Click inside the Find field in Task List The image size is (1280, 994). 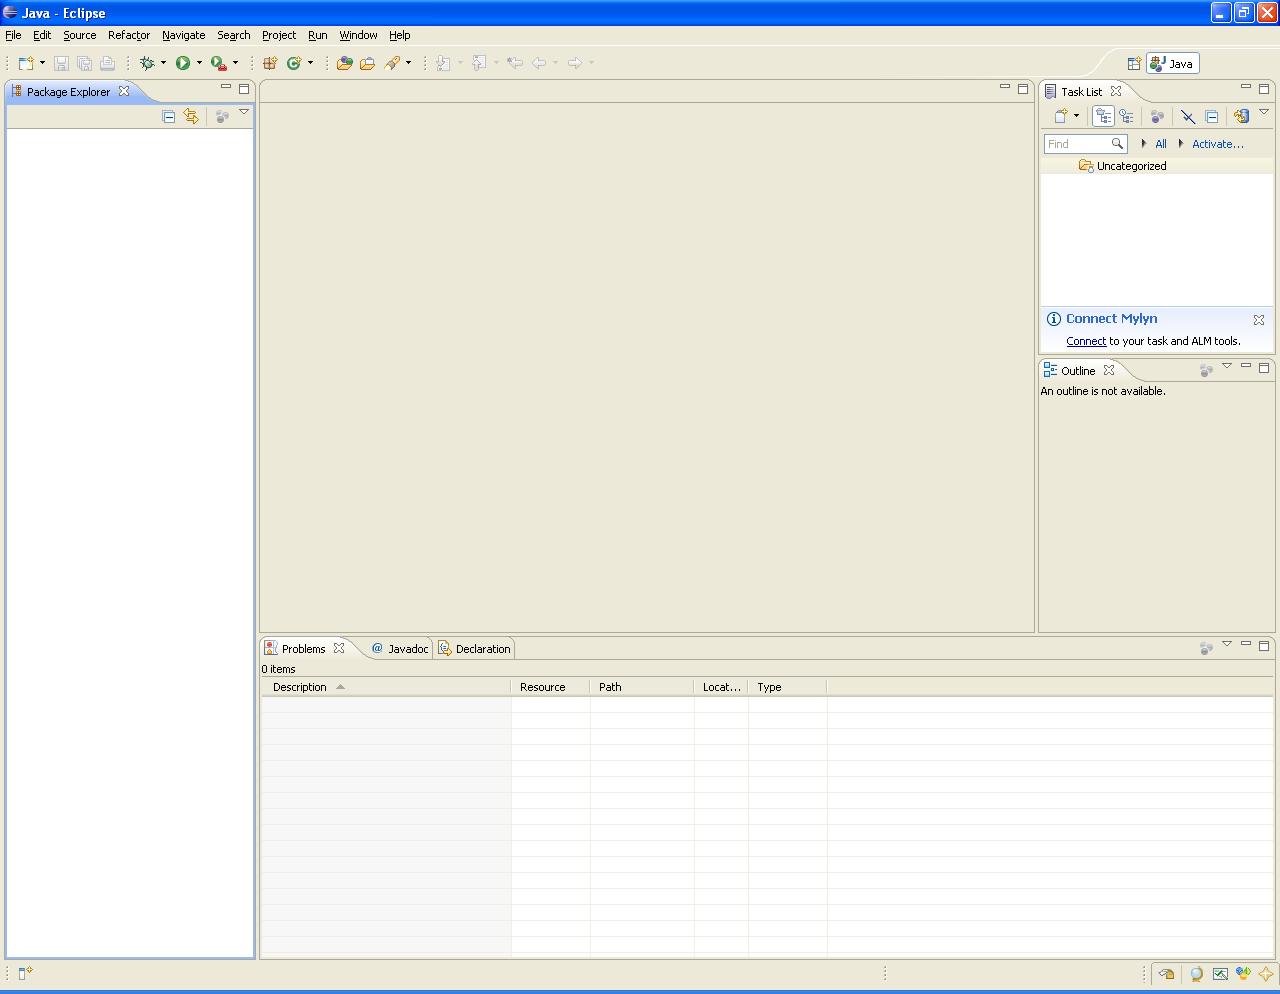(x=1080, y=144)
